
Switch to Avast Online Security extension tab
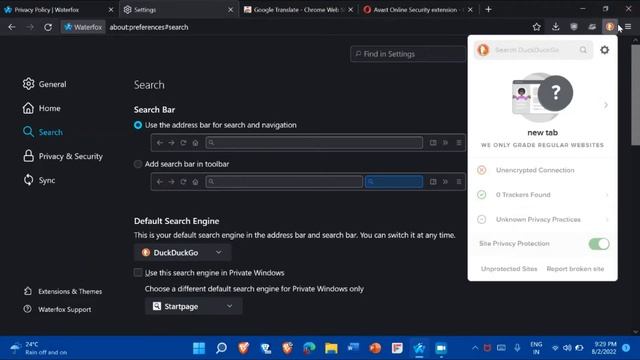(418, 9)
